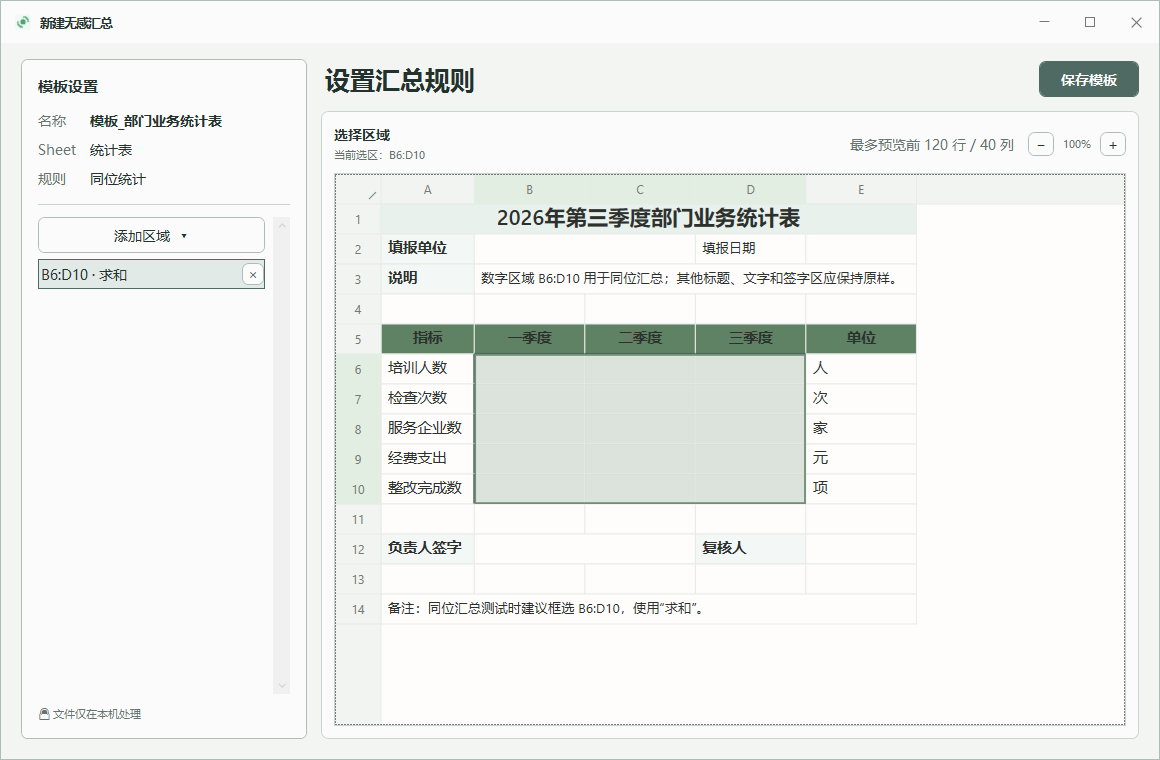Click the empty cell next to 填报单位
This screenshot has width=1160, height=760.
[584, 249]
